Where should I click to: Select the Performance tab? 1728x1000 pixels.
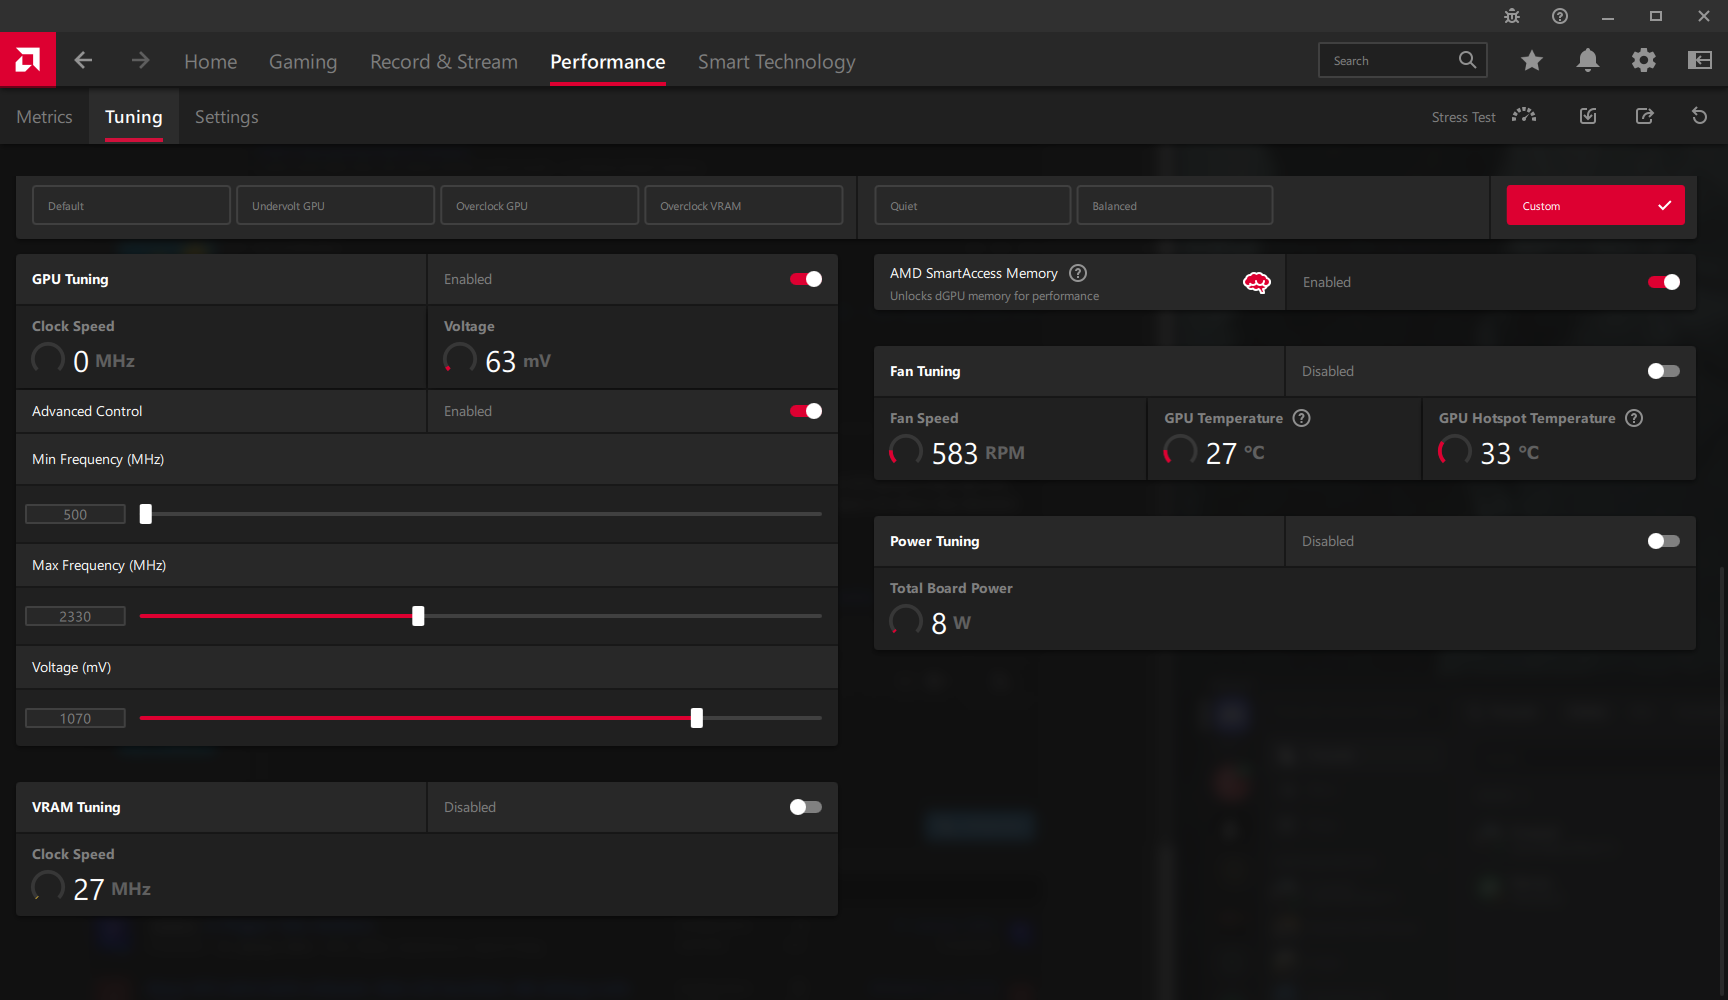[x=608, y=62]
